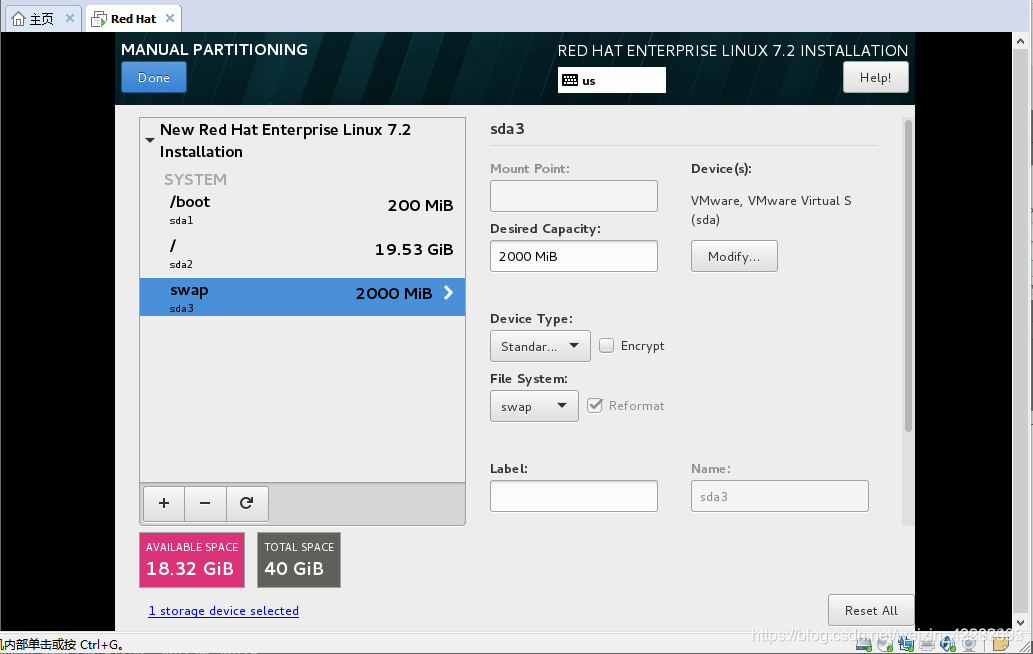
Task: Click the partition panel vertical scrollbar
Action: coord(908,277)
